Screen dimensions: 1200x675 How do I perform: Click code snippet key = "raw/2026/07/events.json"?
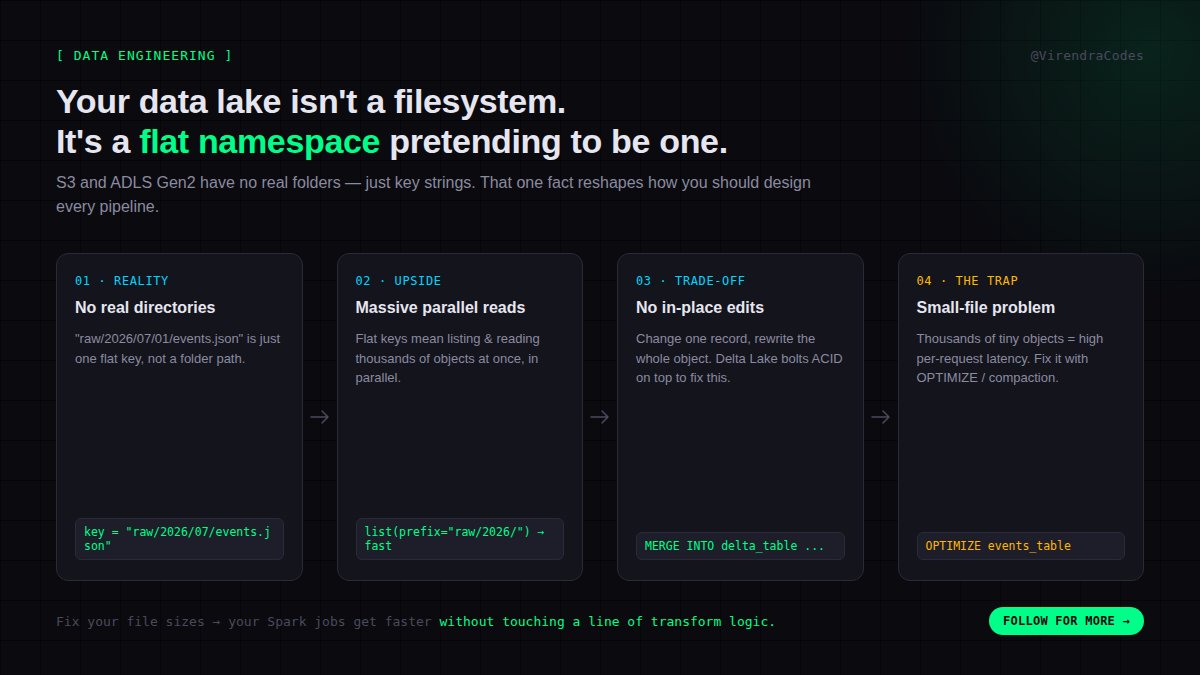coord(179,539)
